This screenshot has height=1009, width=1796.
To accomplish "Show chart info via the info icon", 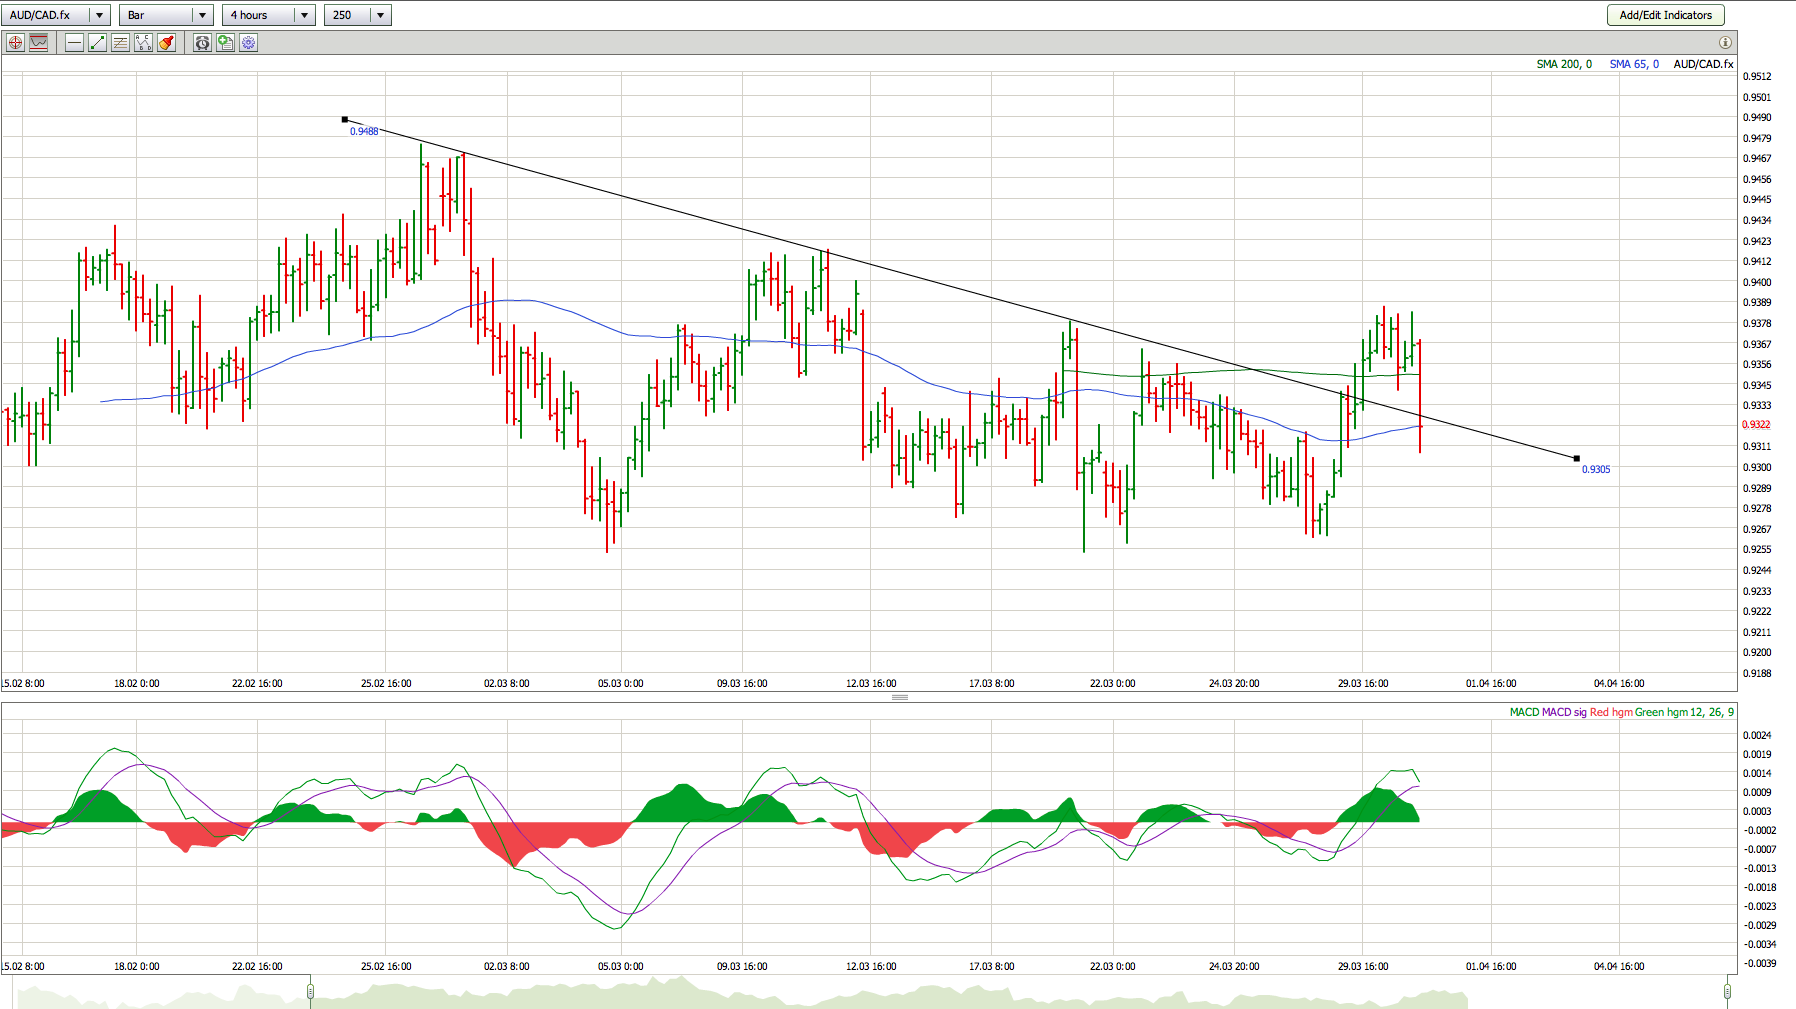I will pyautogui.click(x=1725, y=43).
